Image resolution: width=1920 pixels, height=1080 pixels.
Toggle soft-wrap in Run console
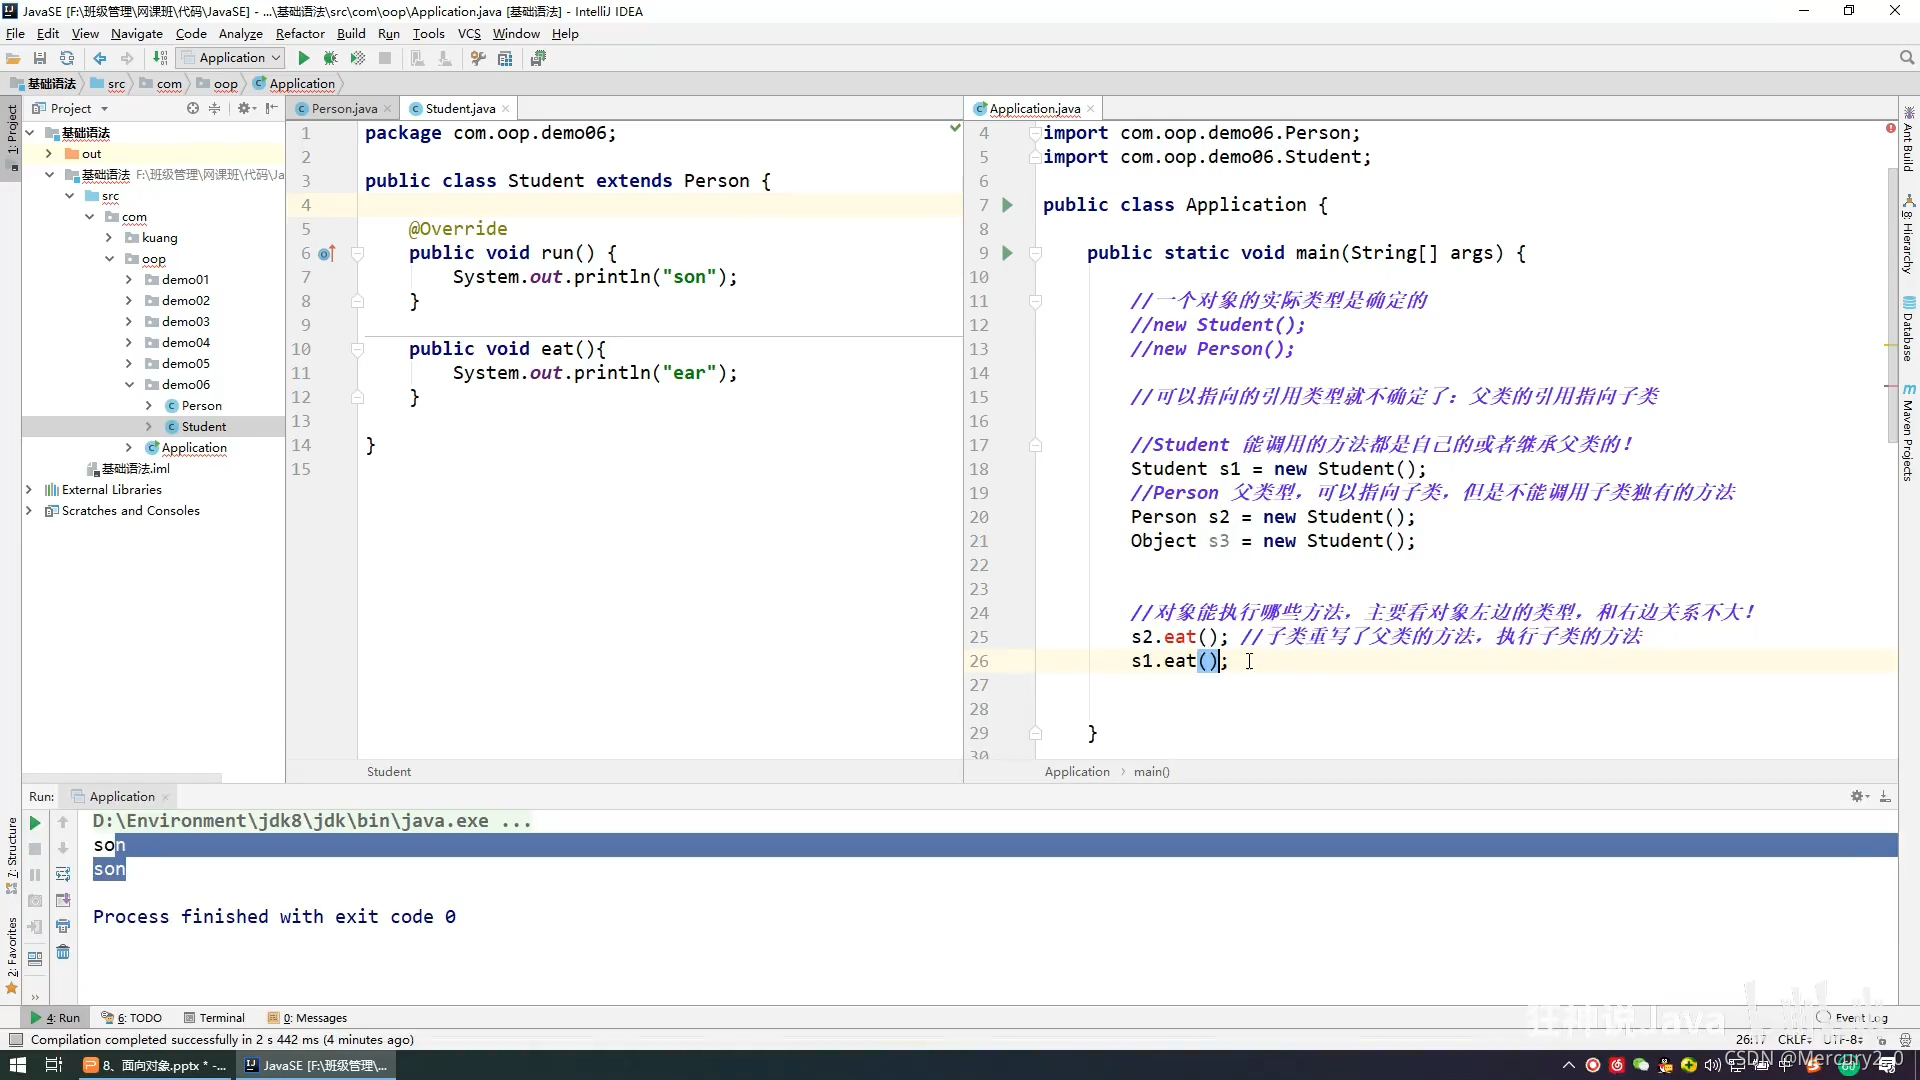(63, 874)
